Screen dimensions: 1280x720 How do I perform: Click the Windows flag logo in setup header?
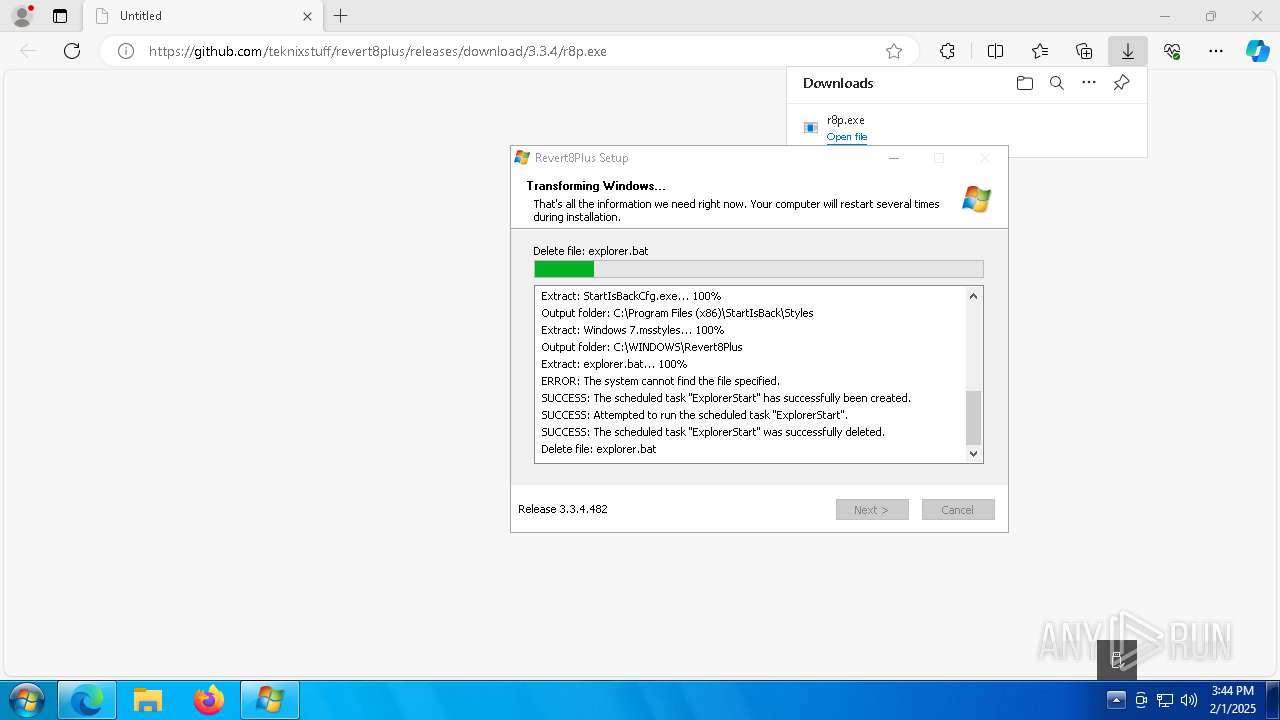click(x=977, y=199)
